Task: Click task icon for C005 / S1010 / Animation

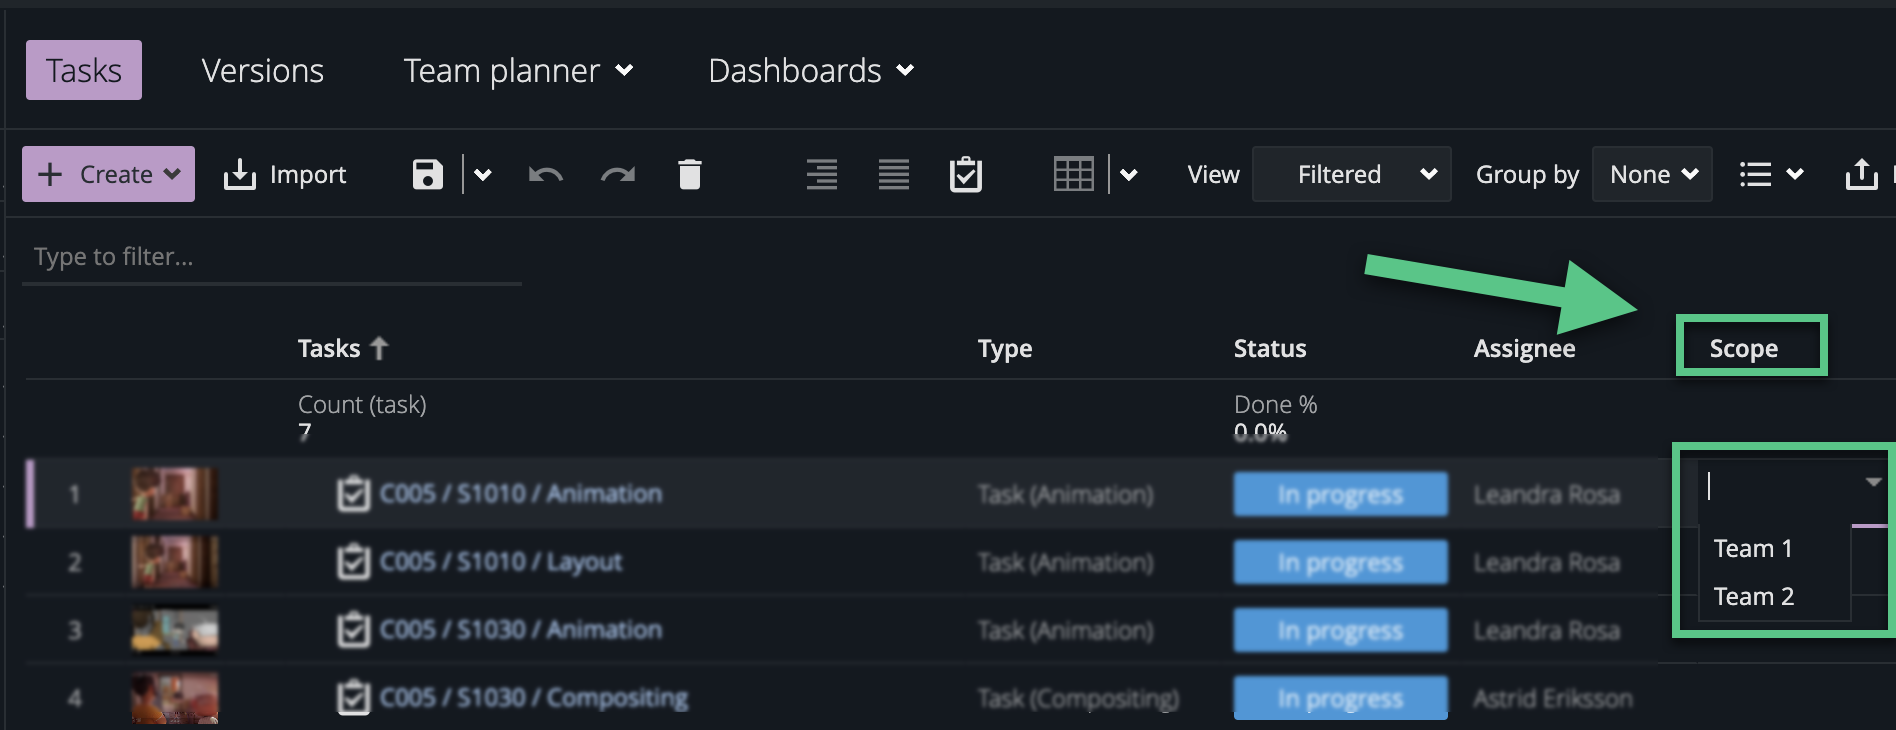Action: [x=353, y=493]
